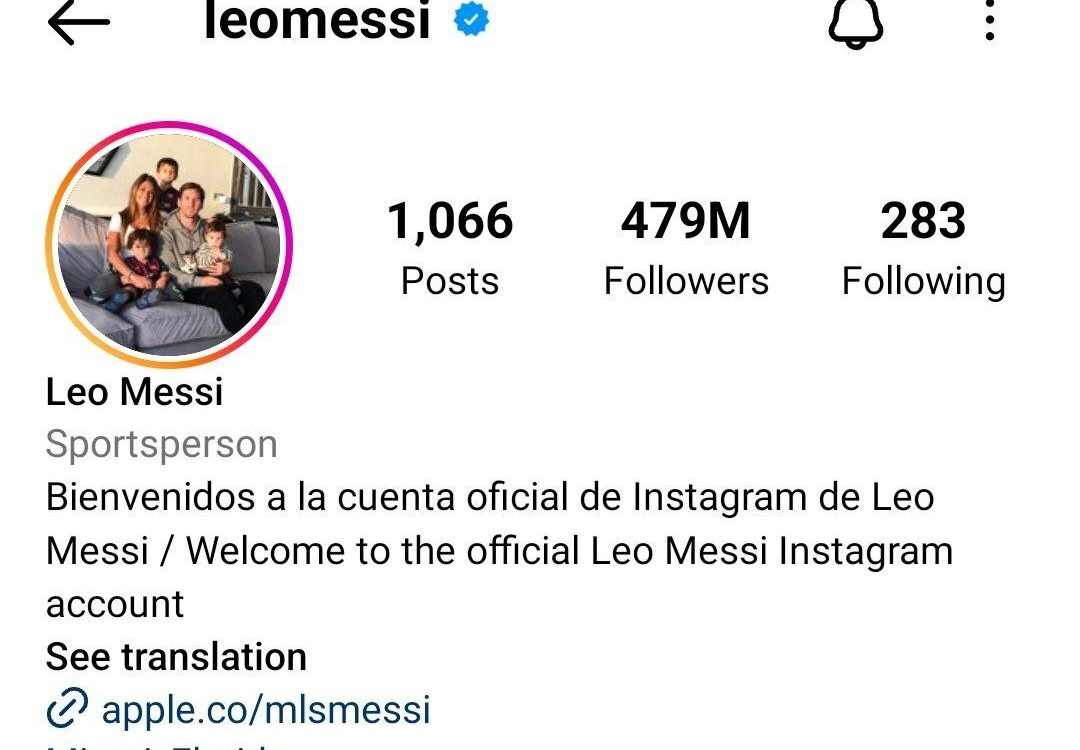View story from the profile picture
This screenshot has width=1080, height=750.
pyautogui.click(x=169, y=244)
